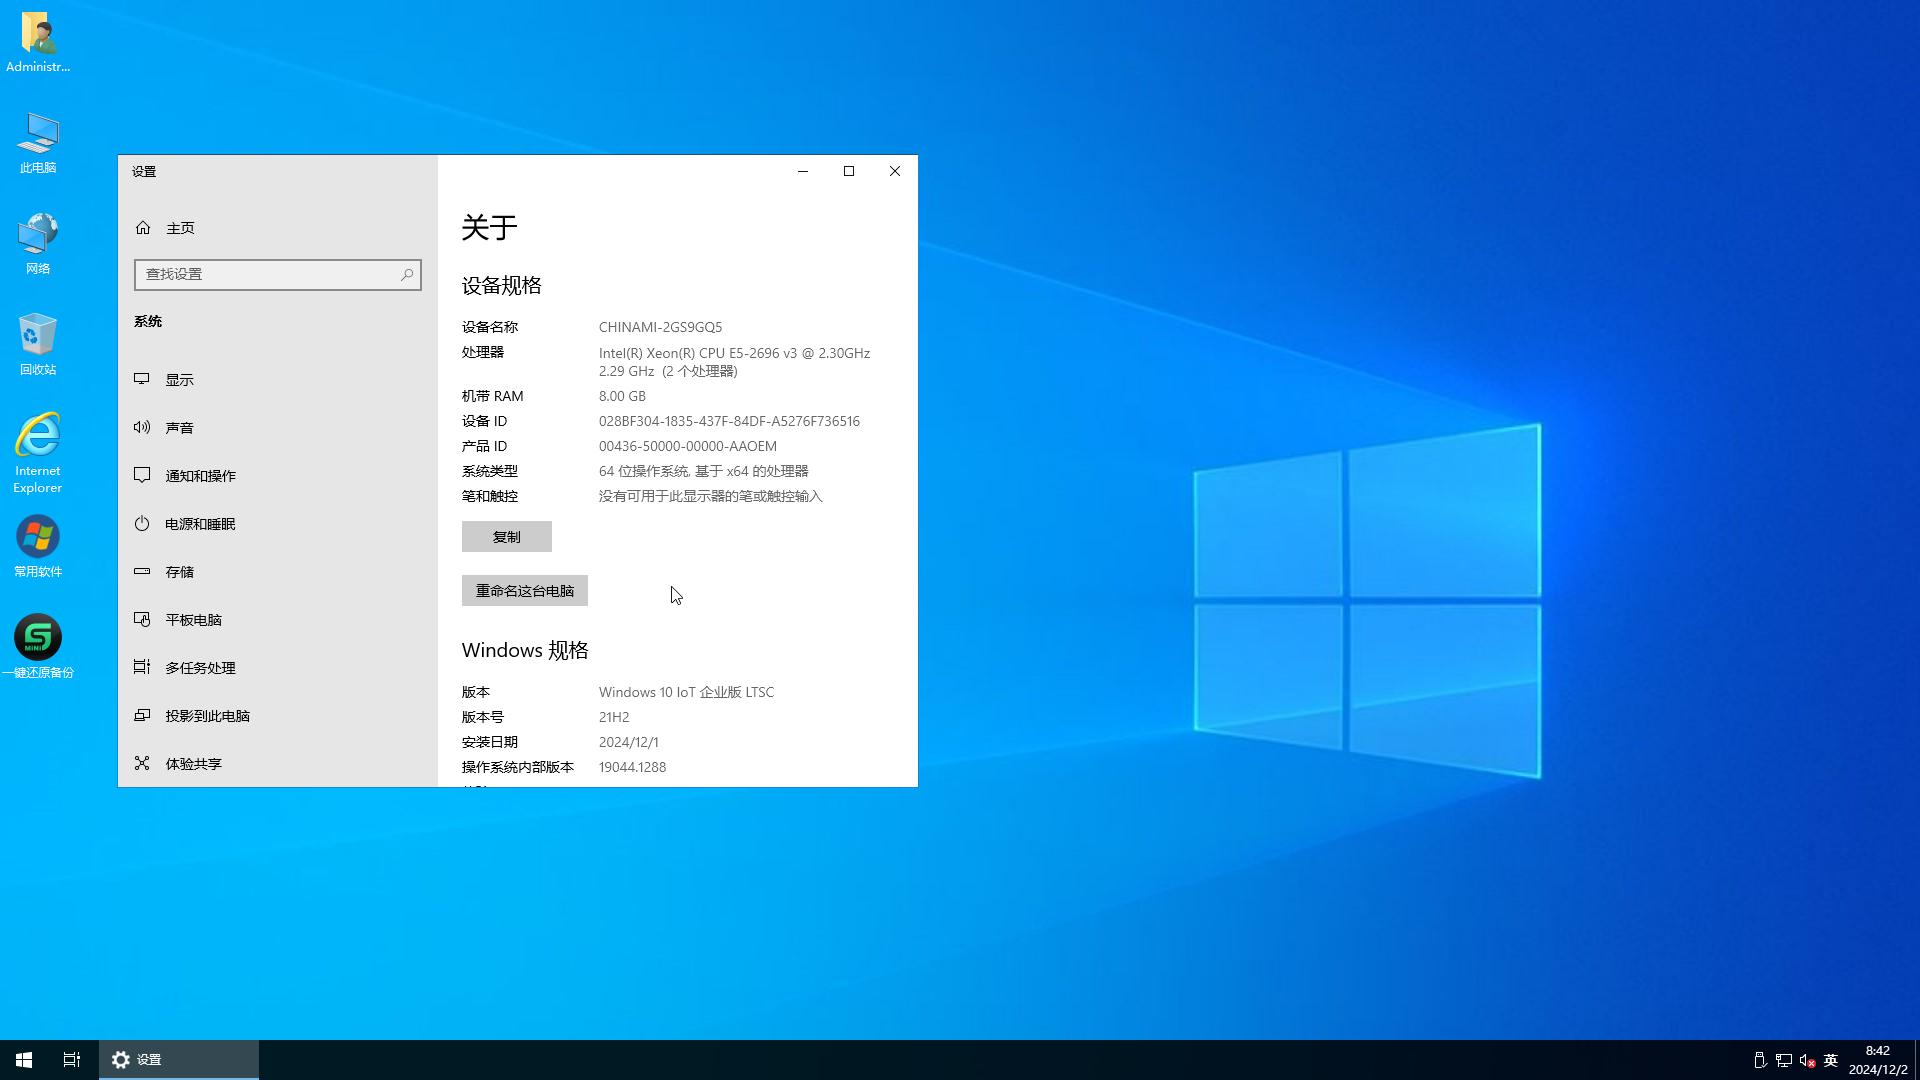This screenshot has height=1080, width=1920.
Task: Click the 设备规格 section heading
Action: coord(501,286)
